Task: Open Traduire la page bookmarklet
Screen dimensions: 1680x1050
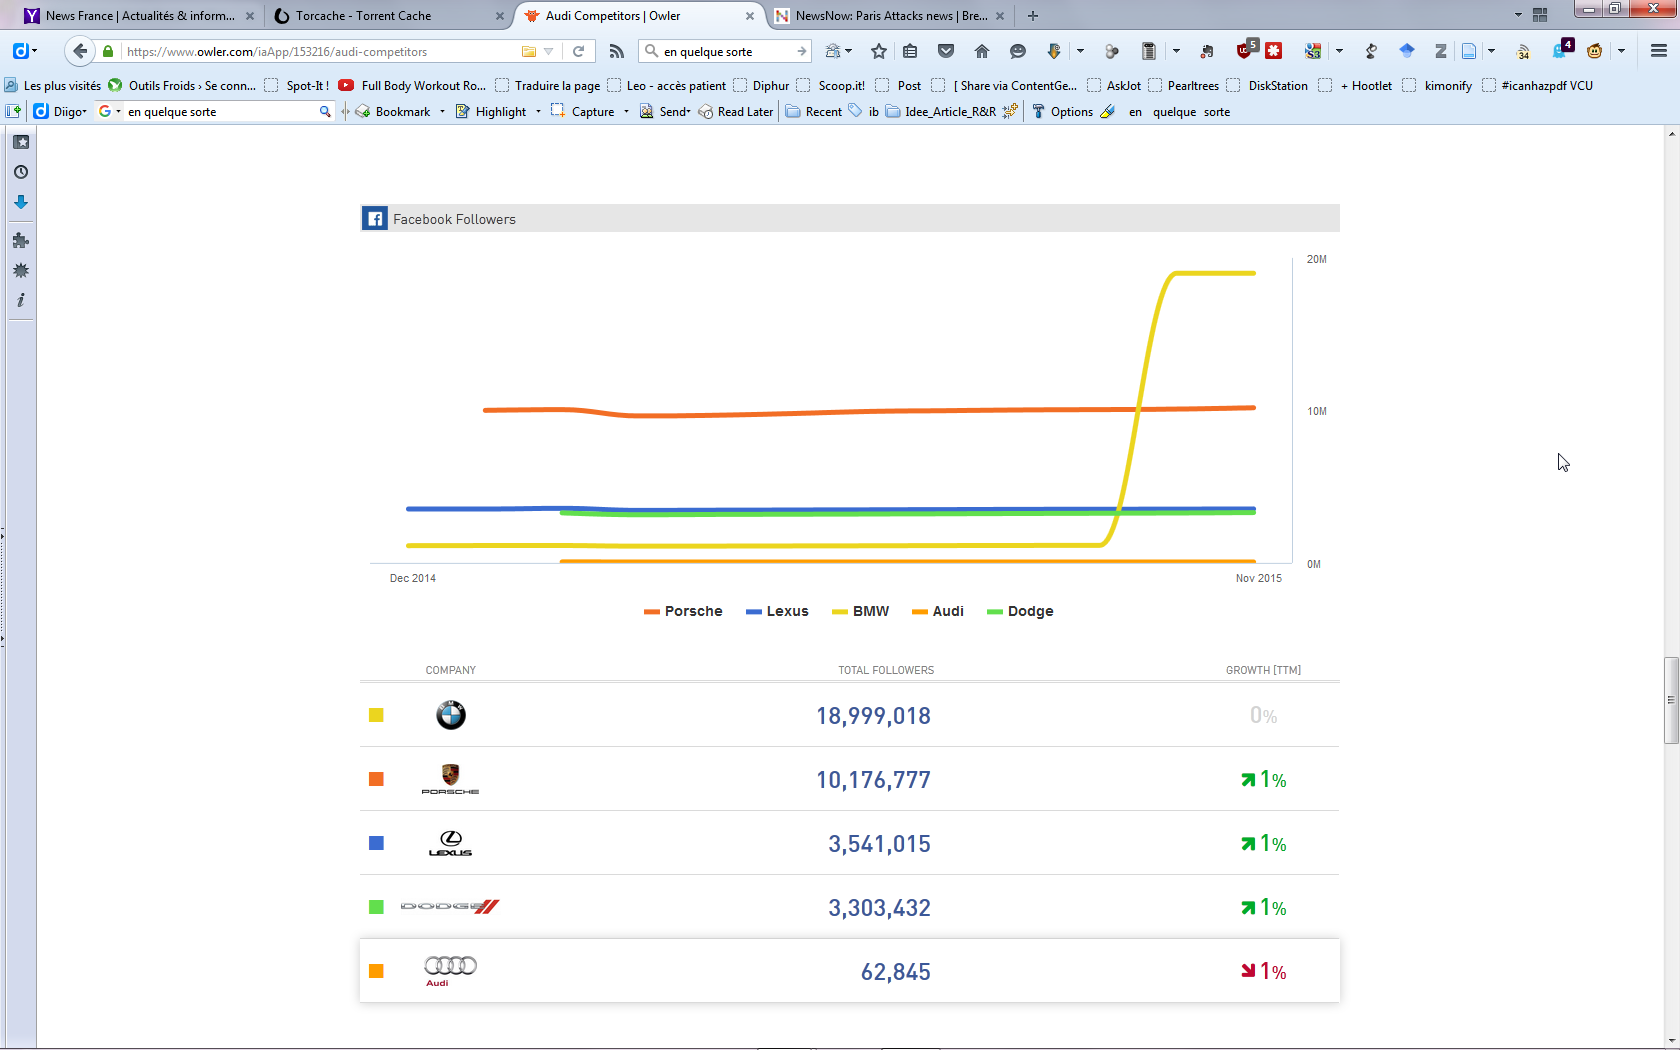Action: pos(547,86)
